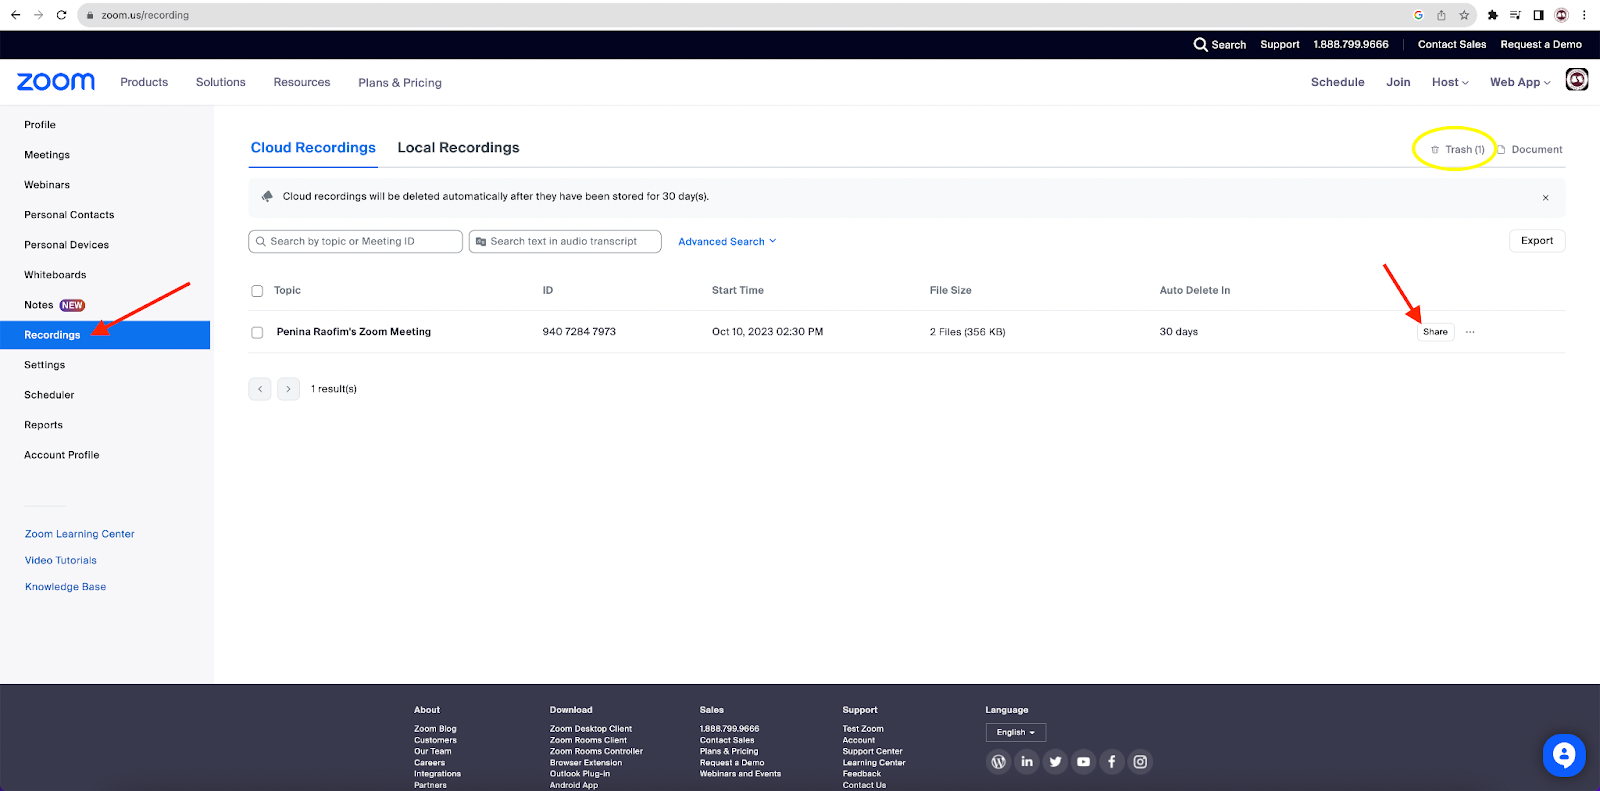Click the browser back arrow
The height and width of the screenshot is (791, 1600).
(15, 15)
